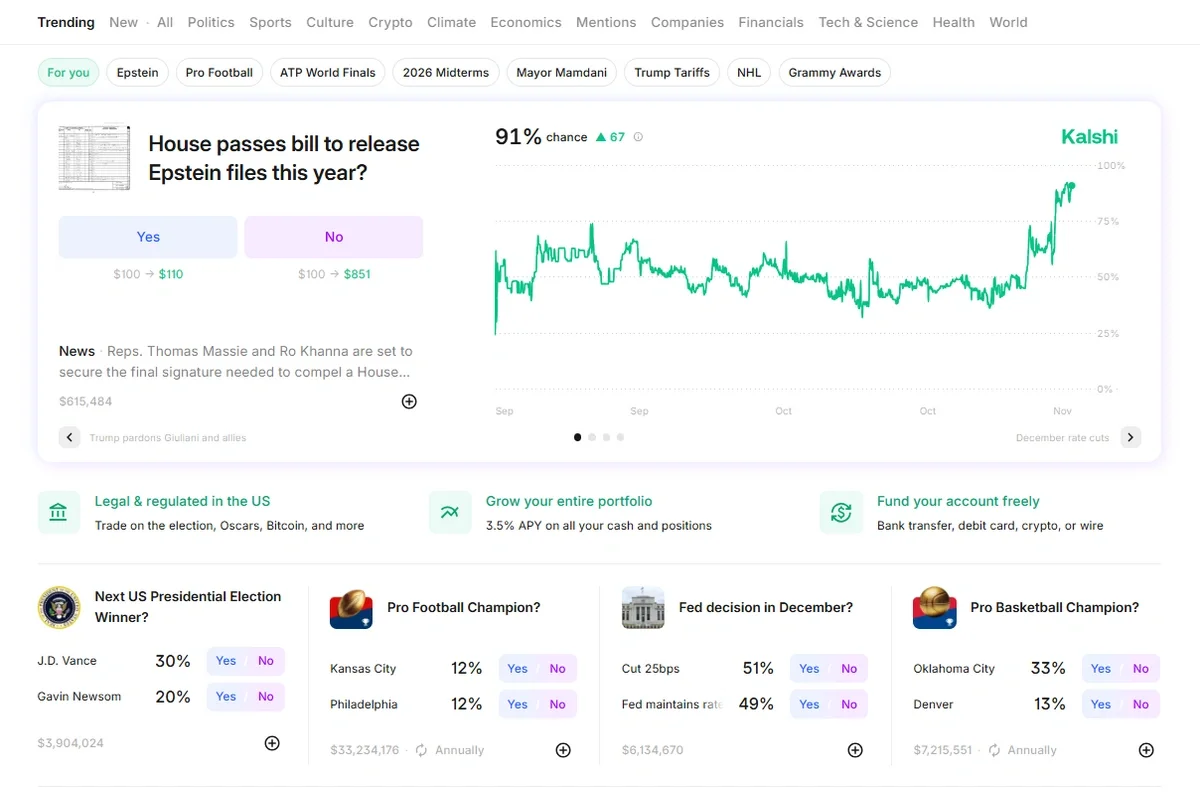Click the Presidential seal market icon

(x=59, y=607)
